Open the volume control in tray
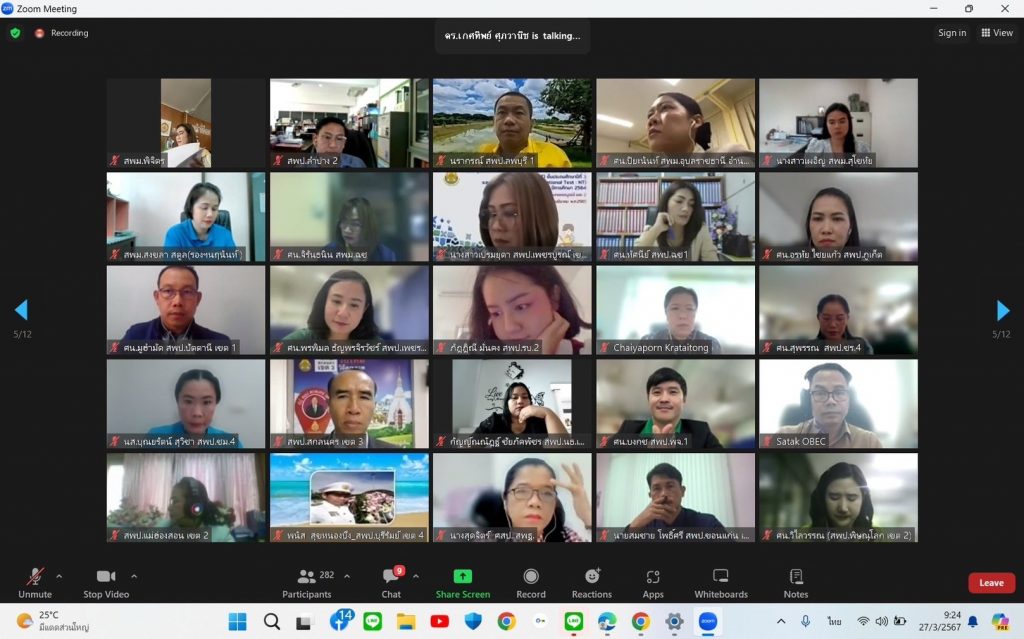The height and width of the screenshot is (639, 1024). (882, 621)
